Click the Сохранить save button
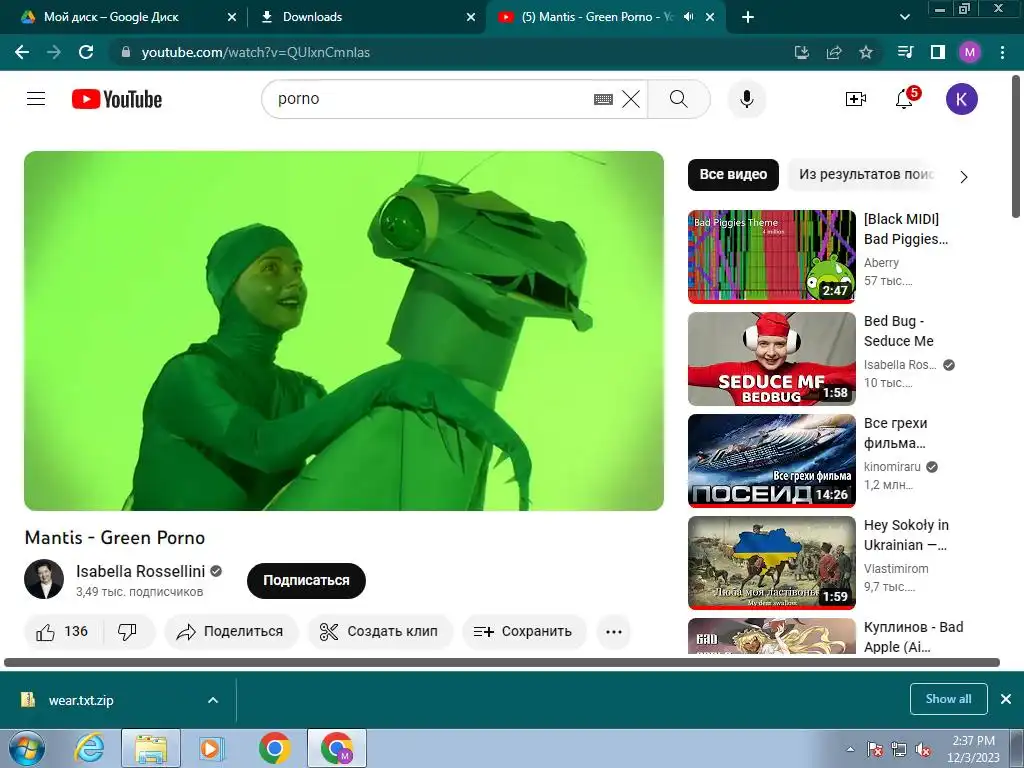 click(524, 632)
